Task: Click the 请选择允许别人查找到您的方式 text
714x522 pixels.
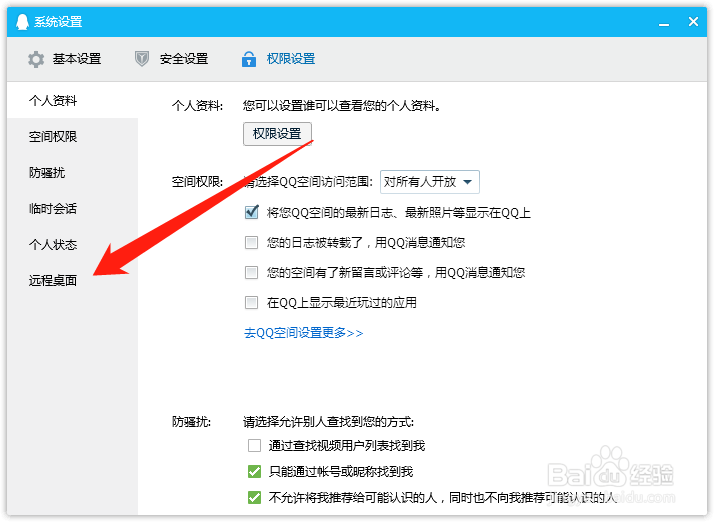Action: (328, 422)
